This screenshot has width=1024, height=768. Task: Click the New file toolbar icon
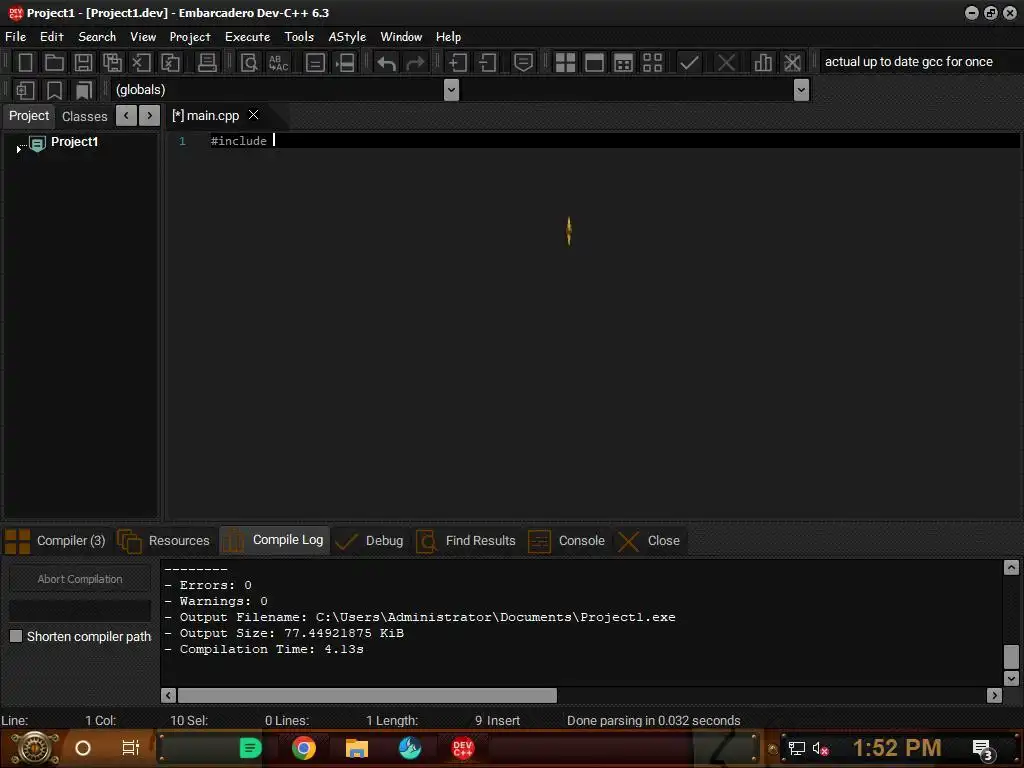coord(25,63)
